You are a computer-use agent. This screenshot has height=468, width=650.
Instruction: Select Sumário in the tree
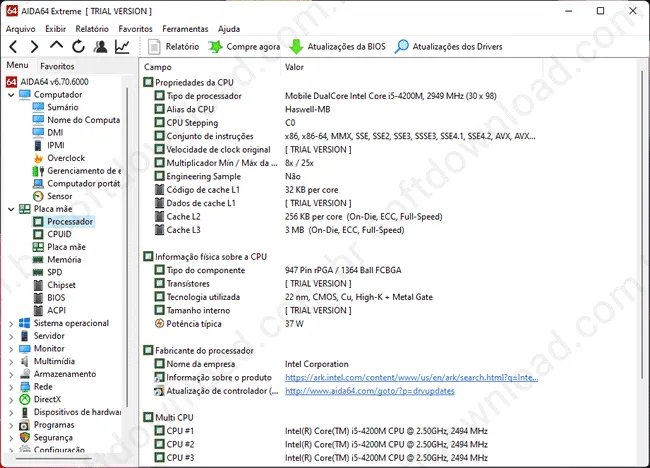point(63,107)
